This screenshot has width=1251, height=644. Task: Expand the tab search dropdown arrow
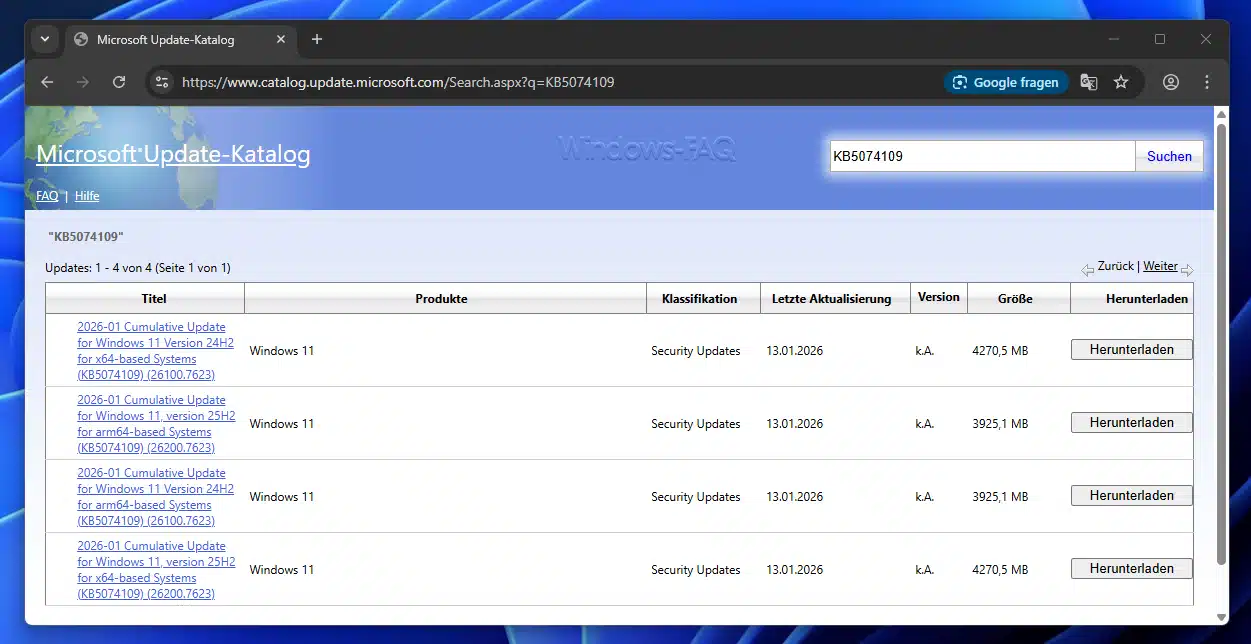(x=45, y=39)
